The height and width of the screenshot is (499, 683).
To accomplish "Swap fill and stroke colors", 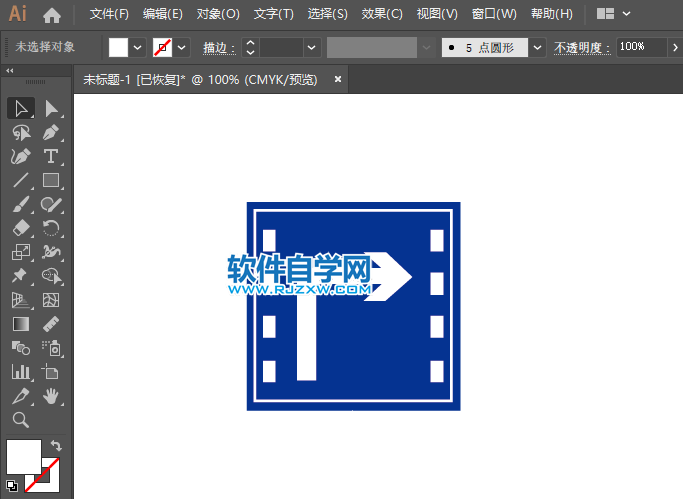I will (56, 445).
